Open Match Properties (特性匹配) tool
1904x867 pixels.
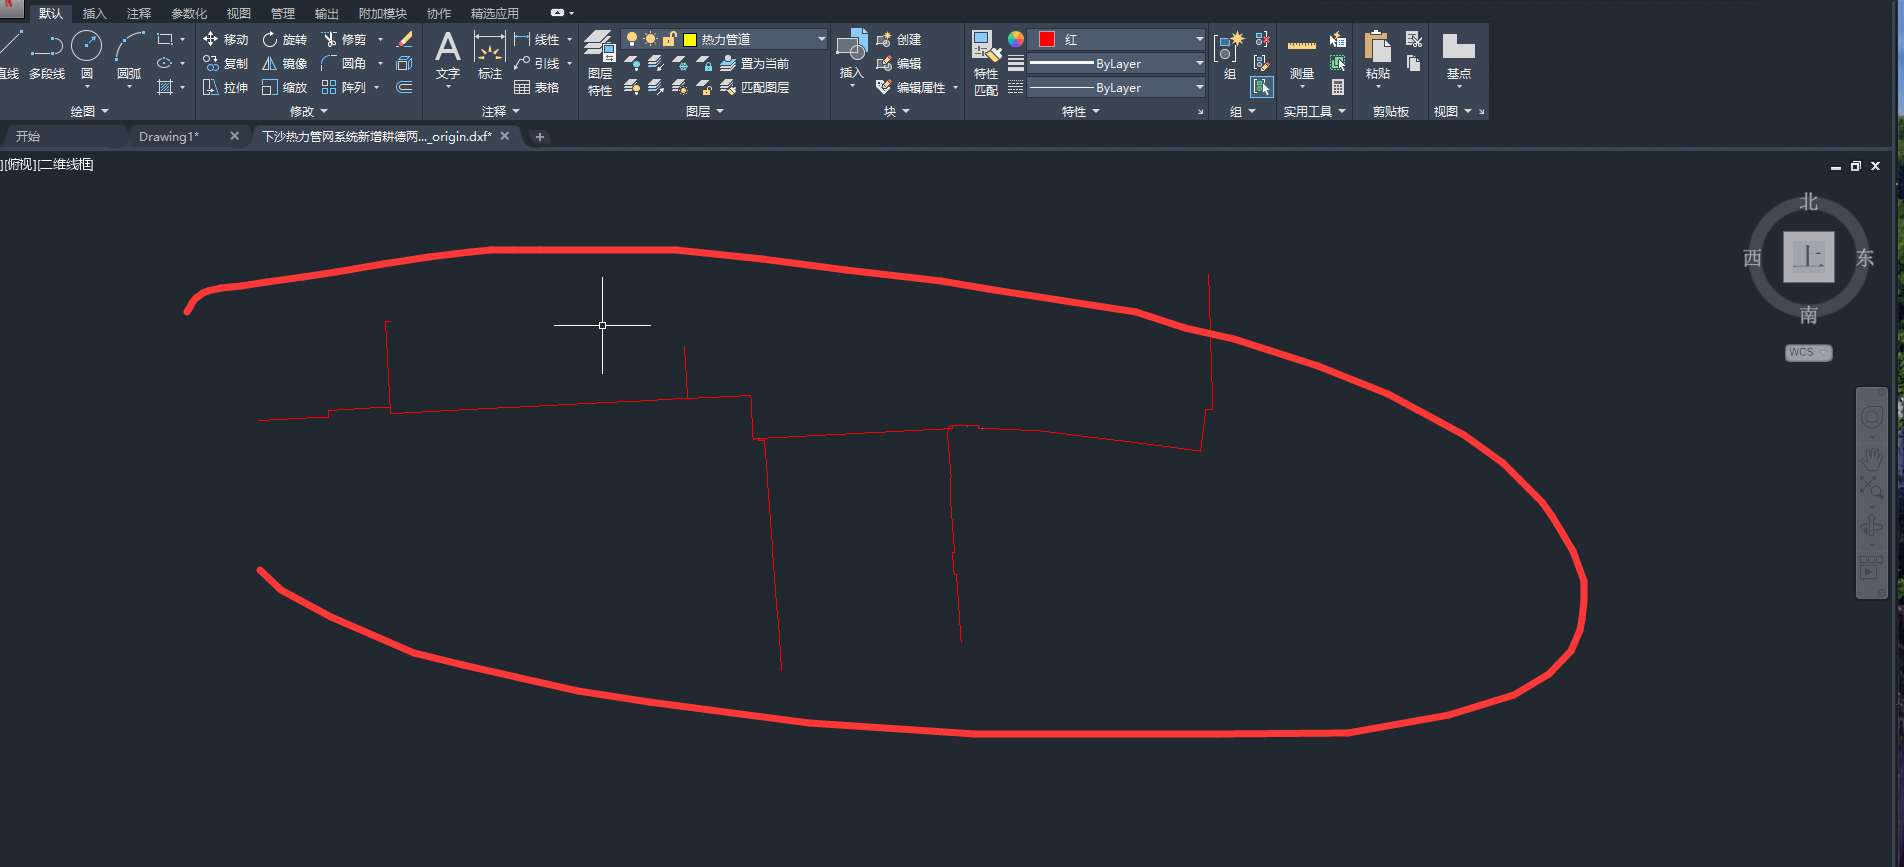coord(986,62)
